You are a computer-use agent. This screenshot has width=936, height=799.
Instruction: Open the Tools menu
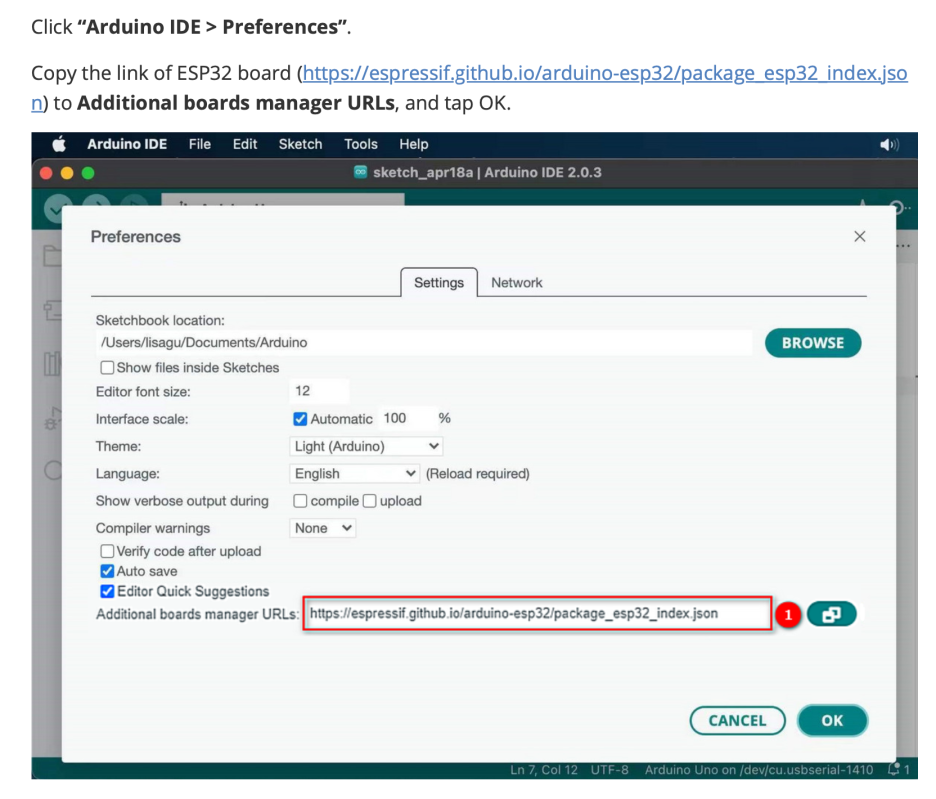tap(361, 145)
